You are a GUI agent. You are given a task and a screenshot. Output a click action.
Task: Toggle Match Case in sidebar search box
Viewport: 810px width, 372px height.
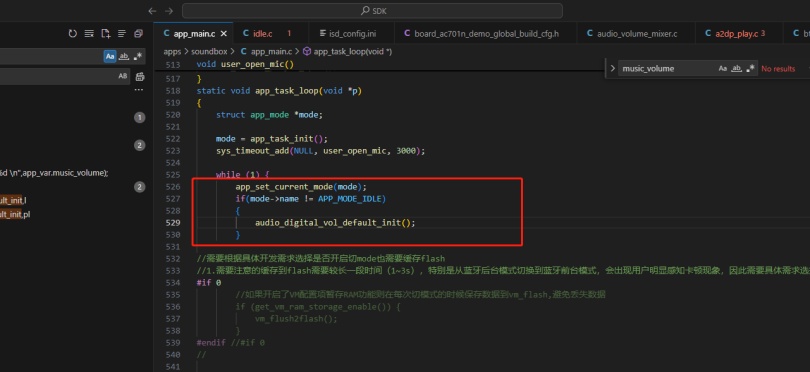tap(110, 56)
